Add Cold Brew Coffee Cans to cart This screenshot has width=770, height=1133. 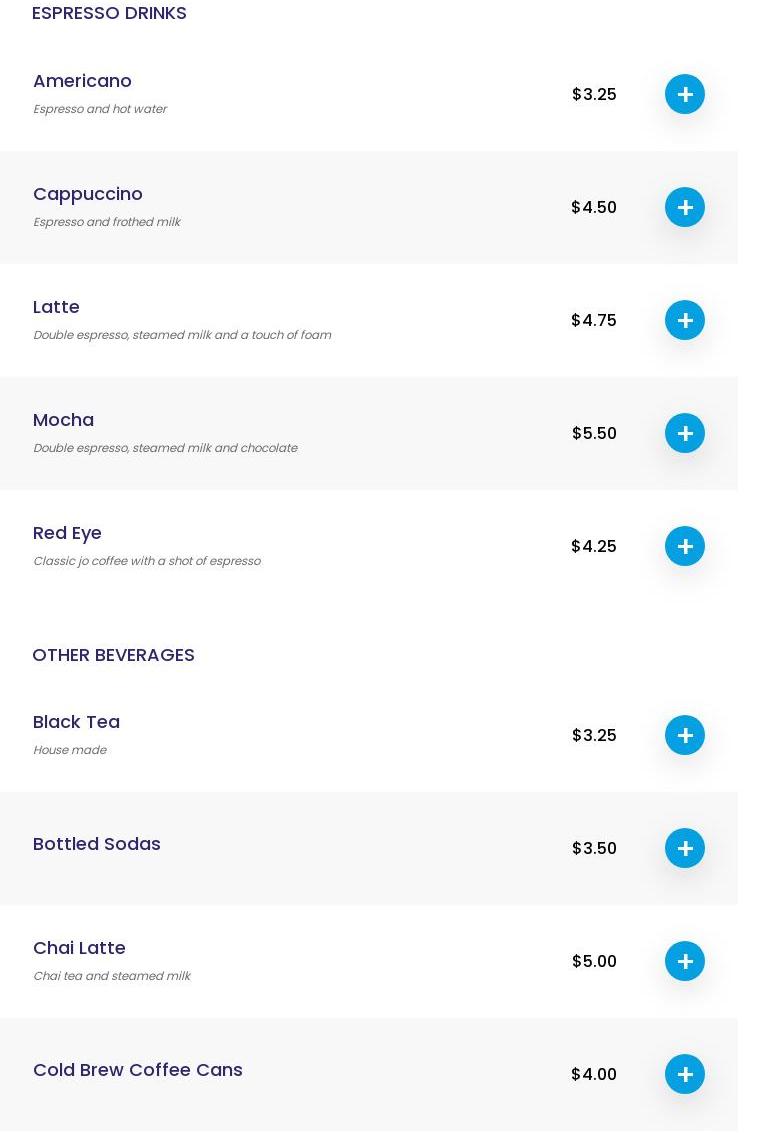coord(684,1074)
